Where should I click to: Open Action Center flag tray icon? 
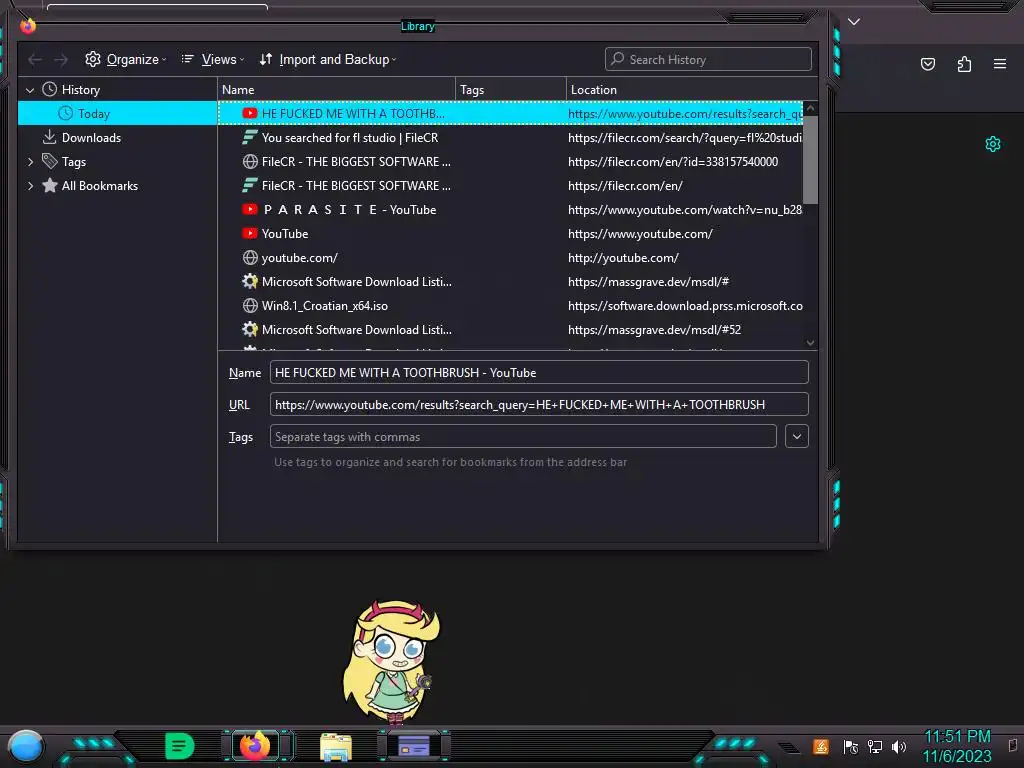(850, 746)
